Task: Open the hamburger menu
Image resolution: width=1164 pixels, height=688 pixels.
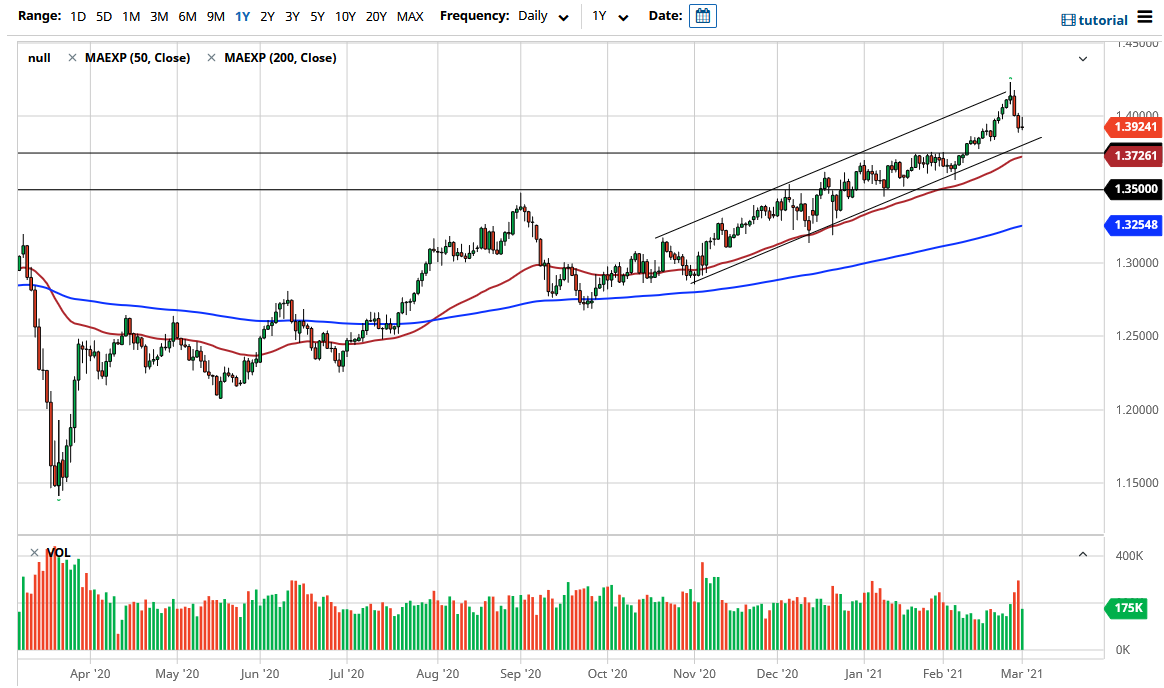Action: click(1145, 19)
